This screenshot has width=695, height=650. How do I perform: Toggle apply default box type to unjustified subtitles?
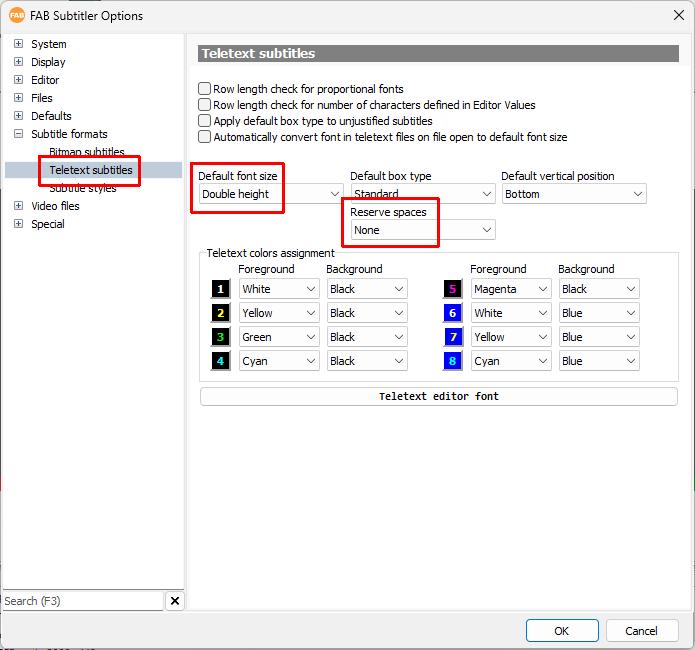204,121
